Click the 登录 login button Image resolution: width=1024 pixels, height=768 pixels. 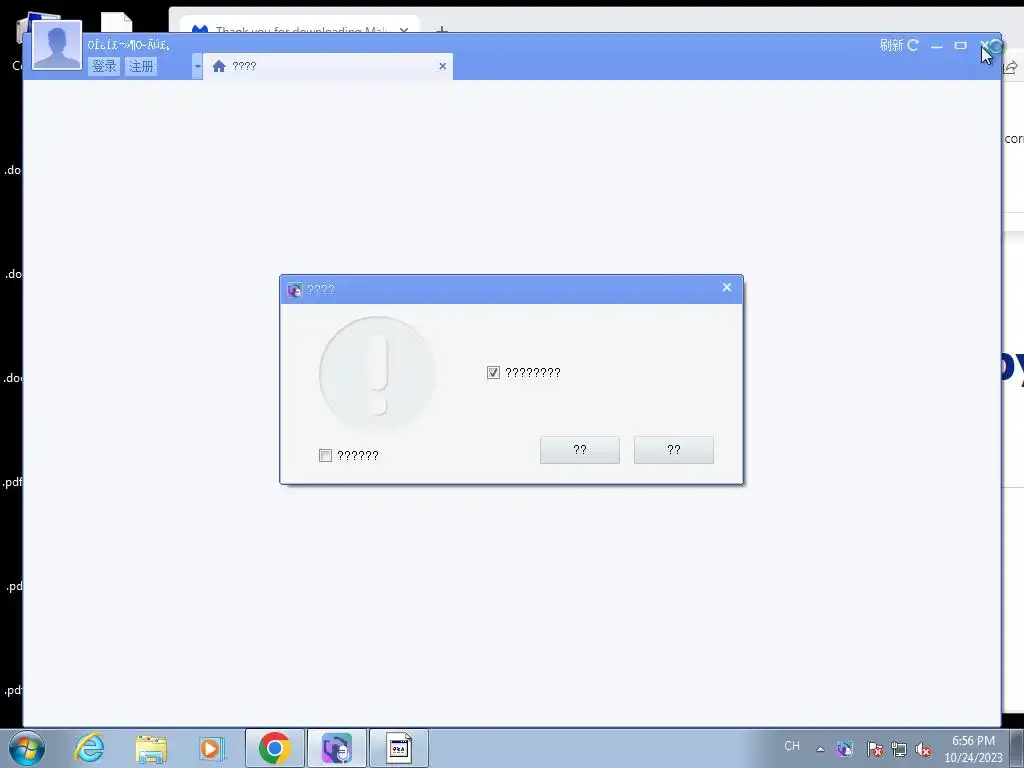[x=104, y=66]
